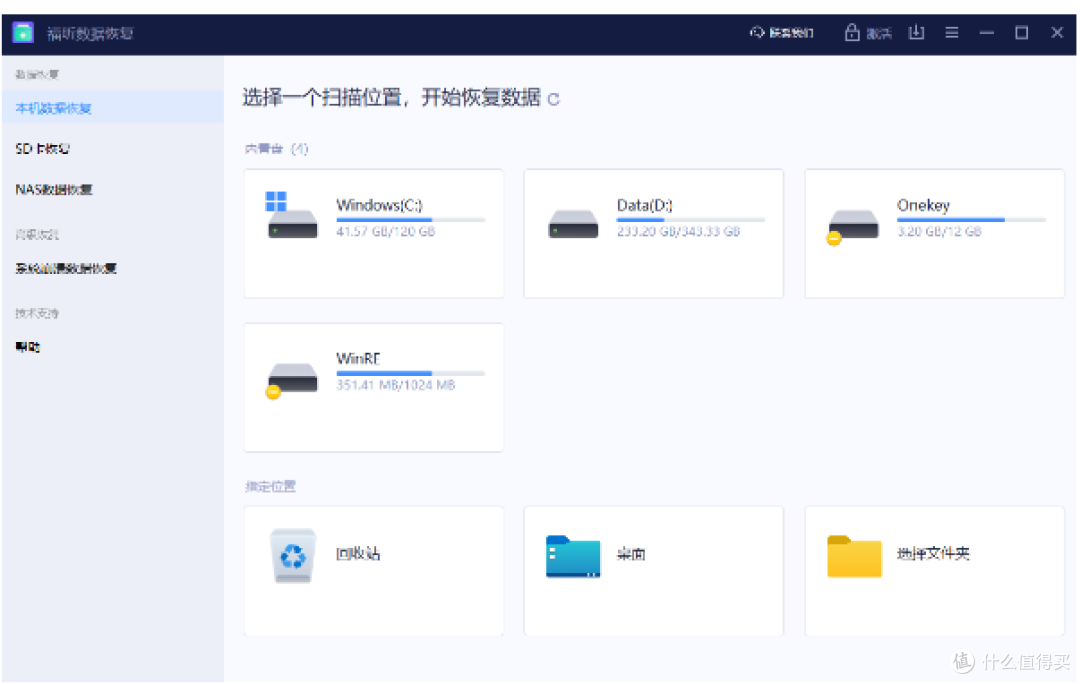Select the WinRE partition drive icon
Image resolution: width=1080 pixels, height=684 pixels.
click(292, 380)
